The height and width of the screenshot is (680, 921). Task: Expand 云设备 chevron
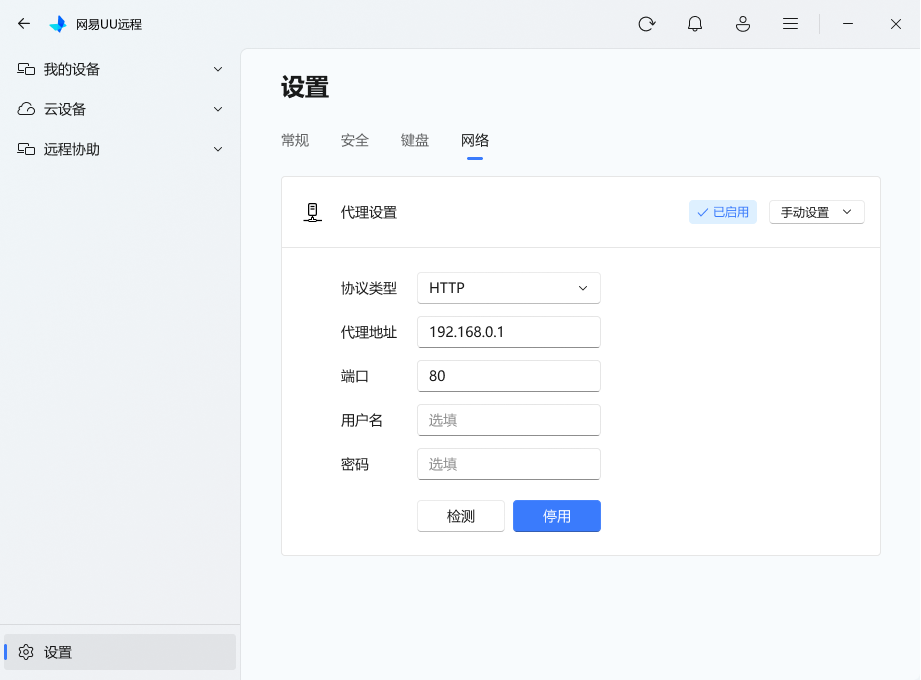click(218, 109)
